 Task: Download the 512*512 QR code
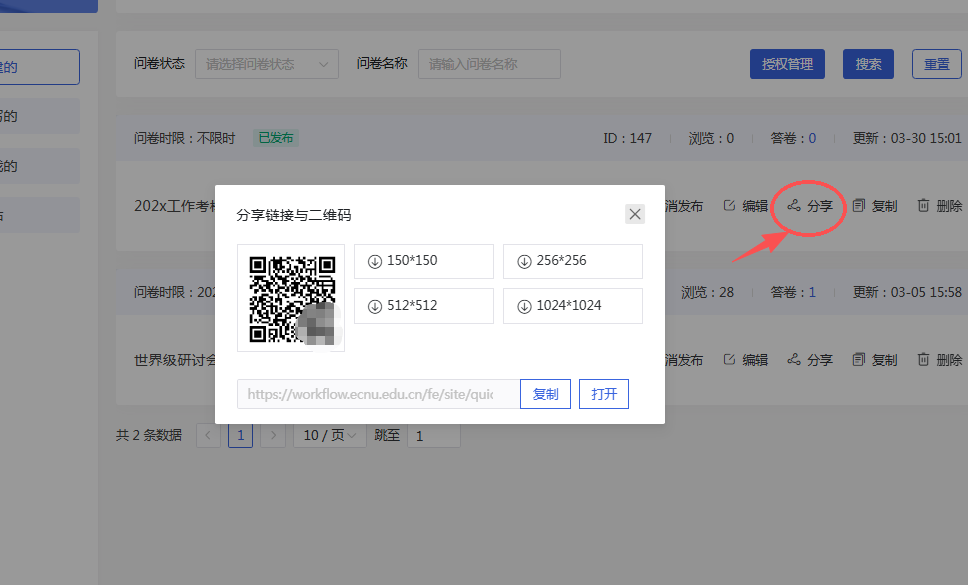point(424,306)
